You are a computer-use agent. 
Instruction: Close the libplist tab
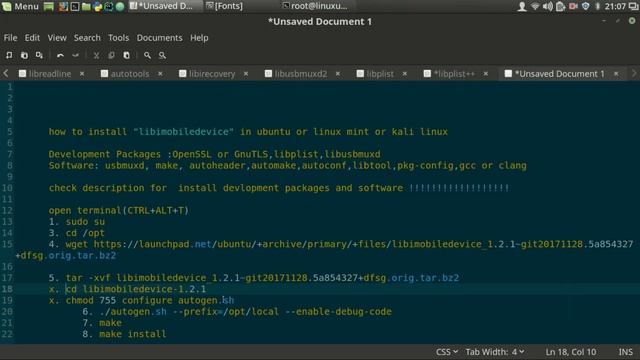(x=404, y=74)
